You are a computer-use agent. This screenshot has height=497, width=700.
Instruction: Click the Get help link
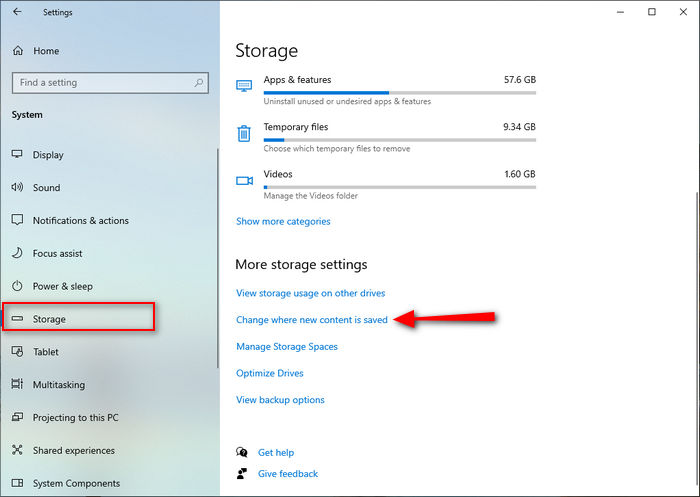[x=276, y=452]
